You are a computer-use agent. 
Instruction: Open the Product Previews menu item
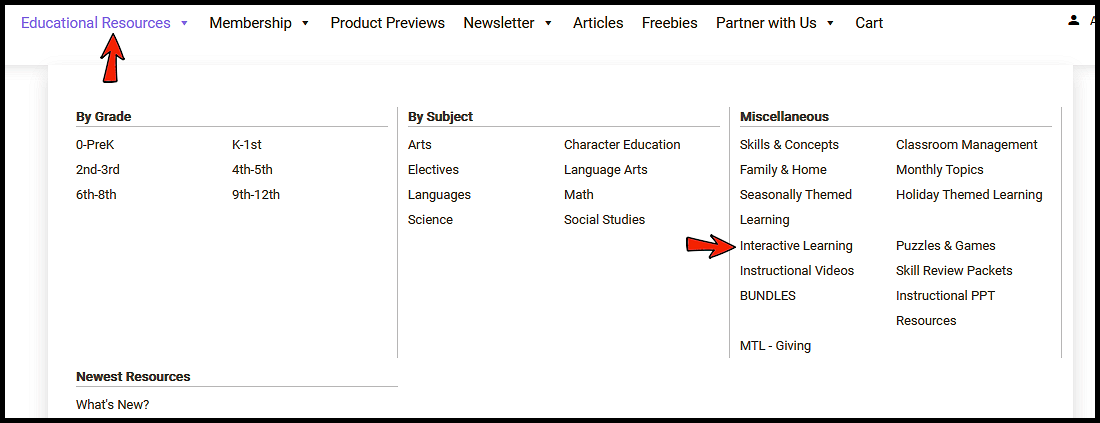click(387, 23)
